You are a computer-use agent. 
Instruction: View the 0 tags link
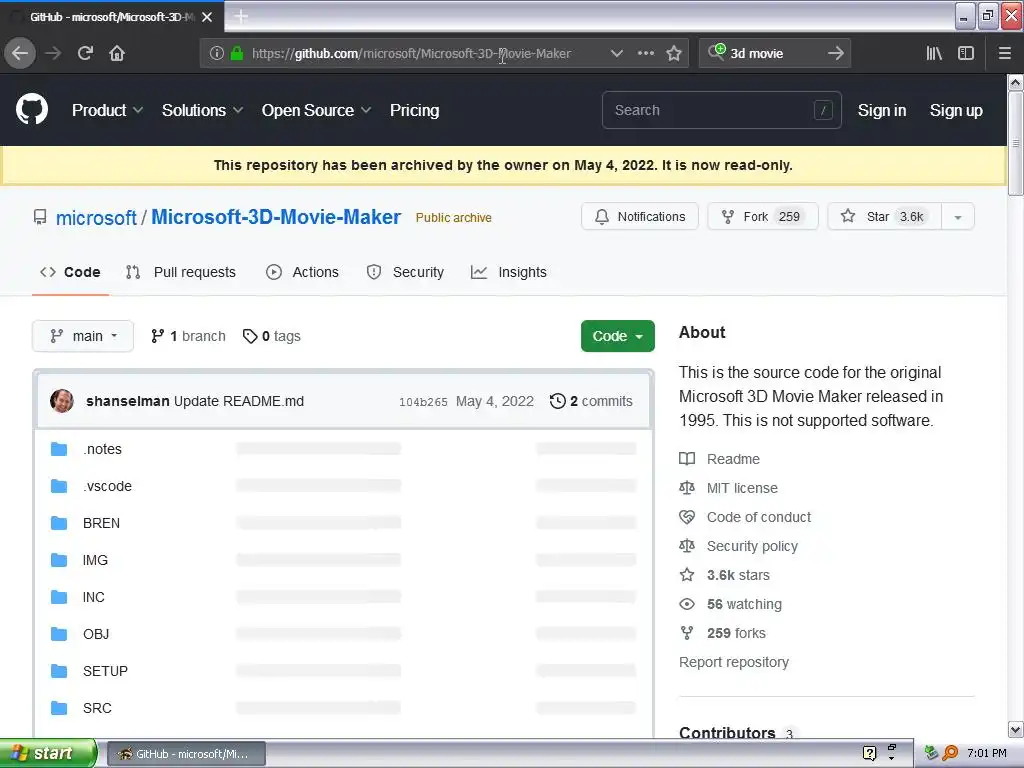272,336
